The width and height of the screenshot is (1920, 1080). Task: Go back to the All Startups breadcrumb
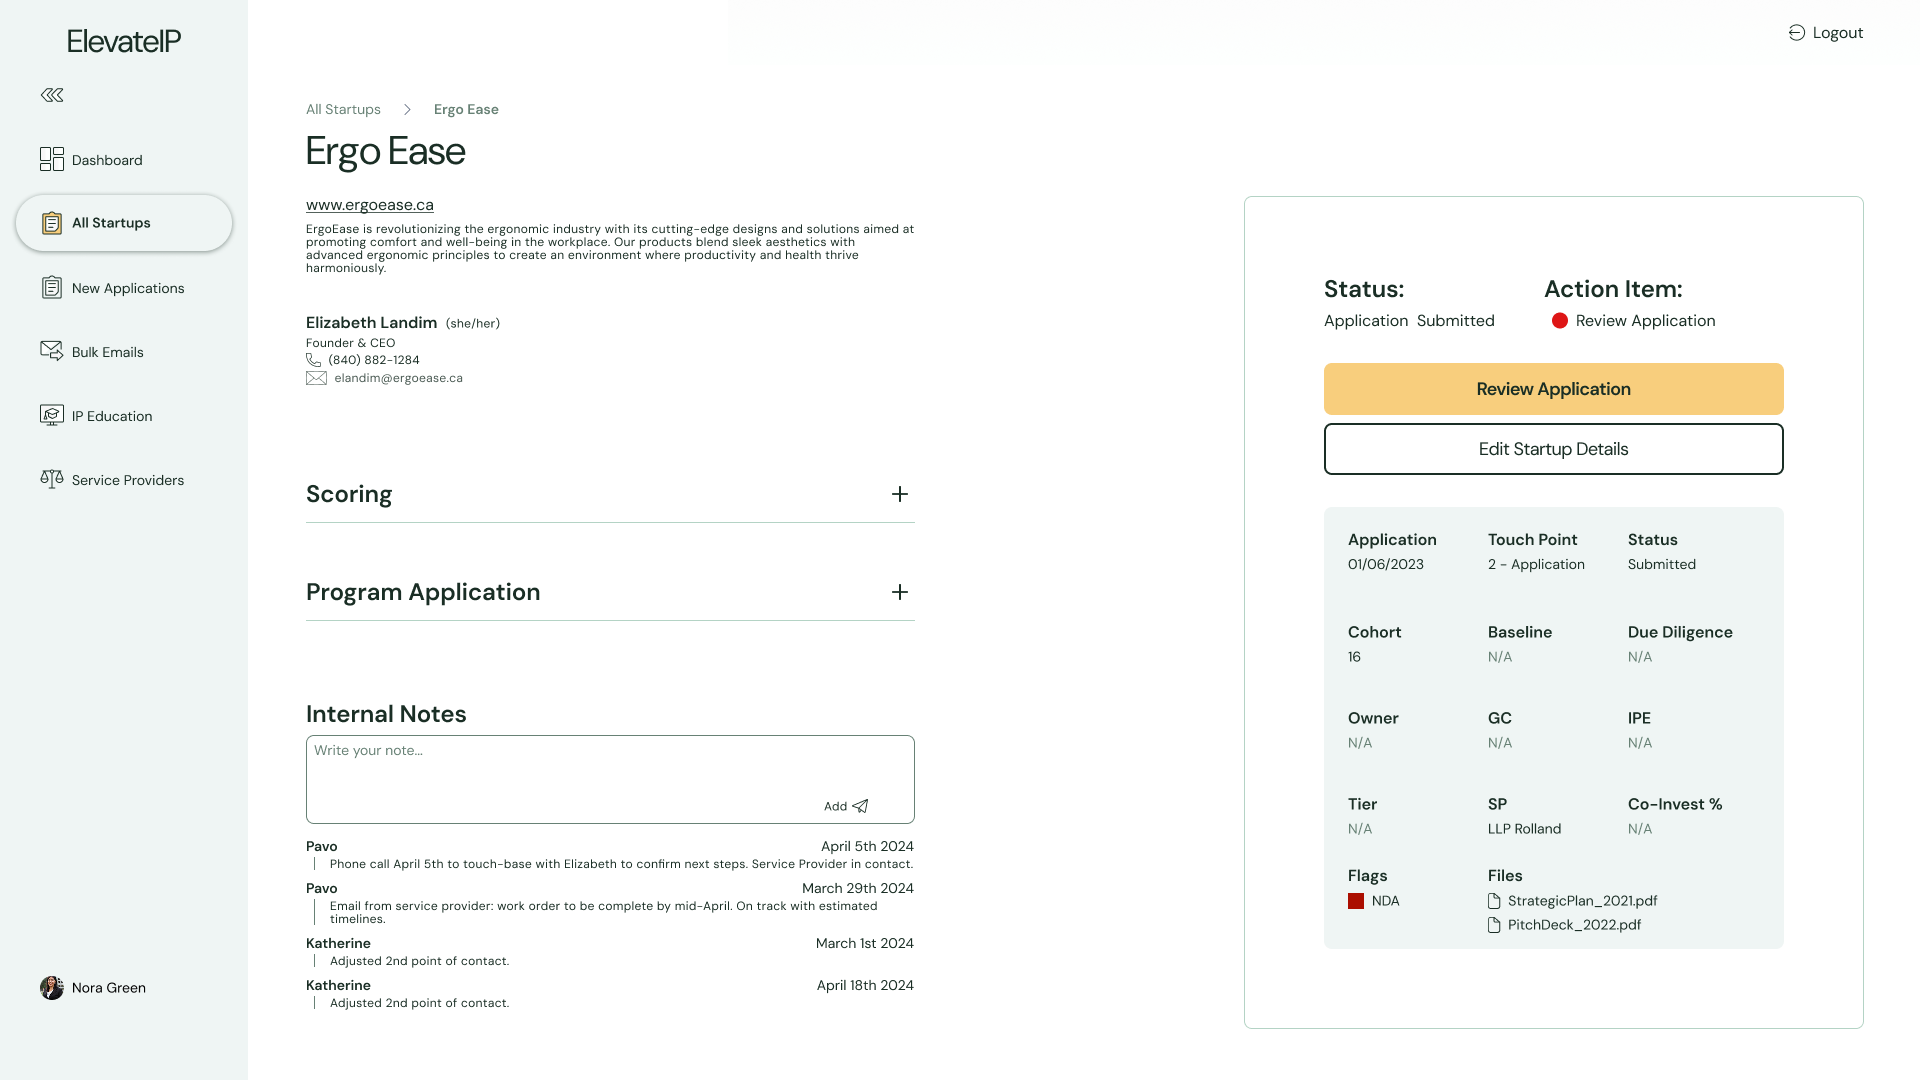(343, 109)
